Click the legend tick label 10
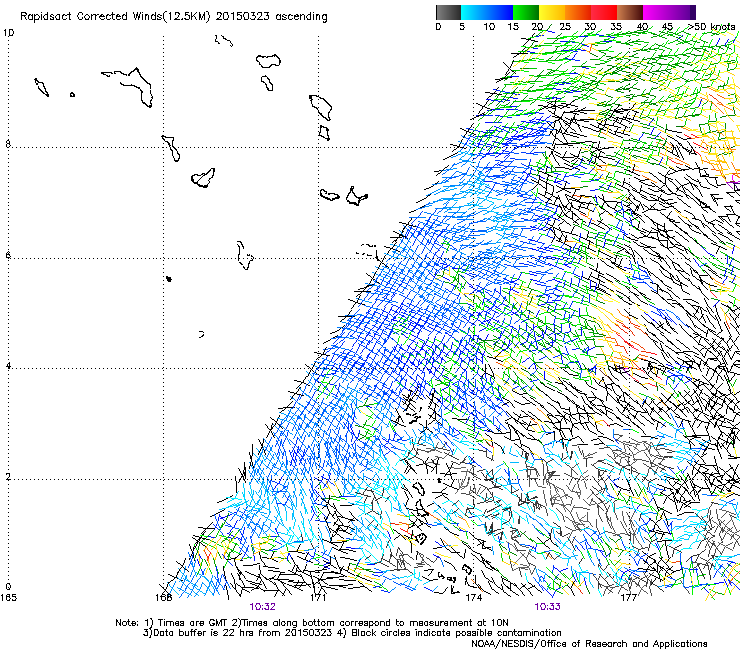The image size is (740, 650). [x=489, y=27]
